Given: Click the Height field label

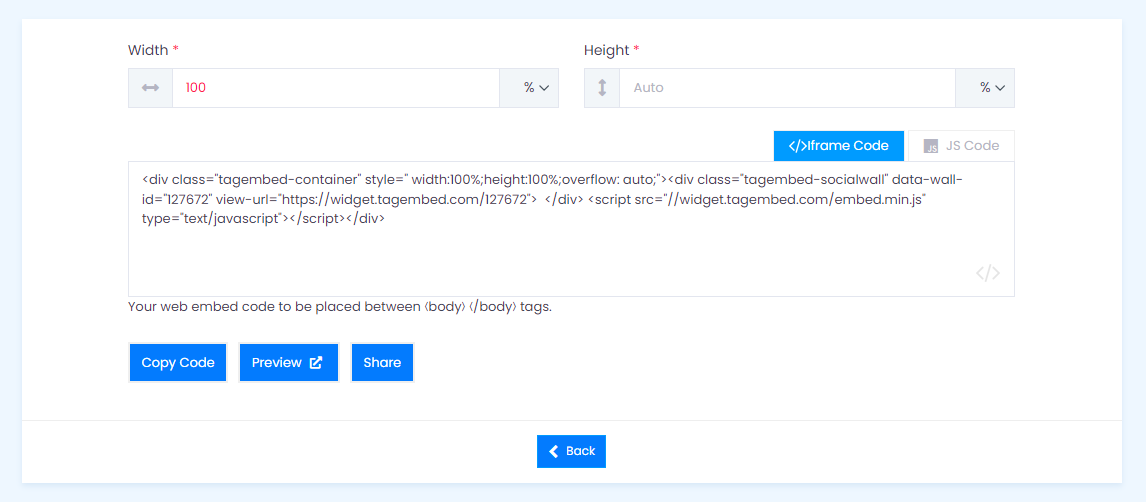Looking at the screenshot, I should point(612,50).
